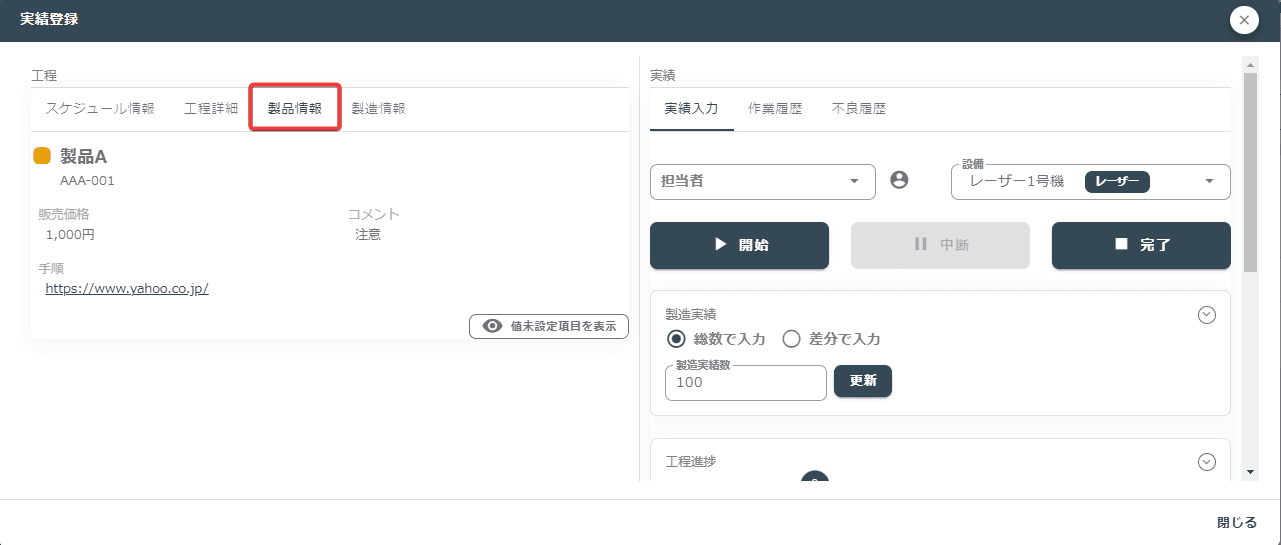Click the X close icon in header
Viewport: 1281px width, 545px height.
coord(1244,20)
